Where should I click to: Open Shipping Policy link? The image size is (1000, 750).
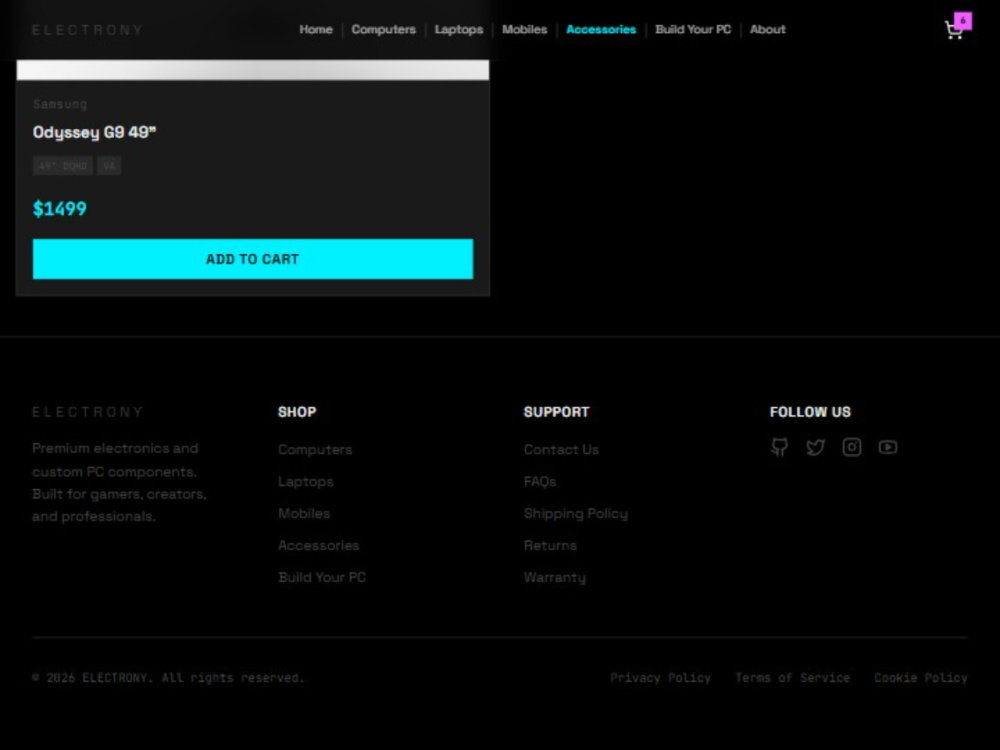coord(576,513)
